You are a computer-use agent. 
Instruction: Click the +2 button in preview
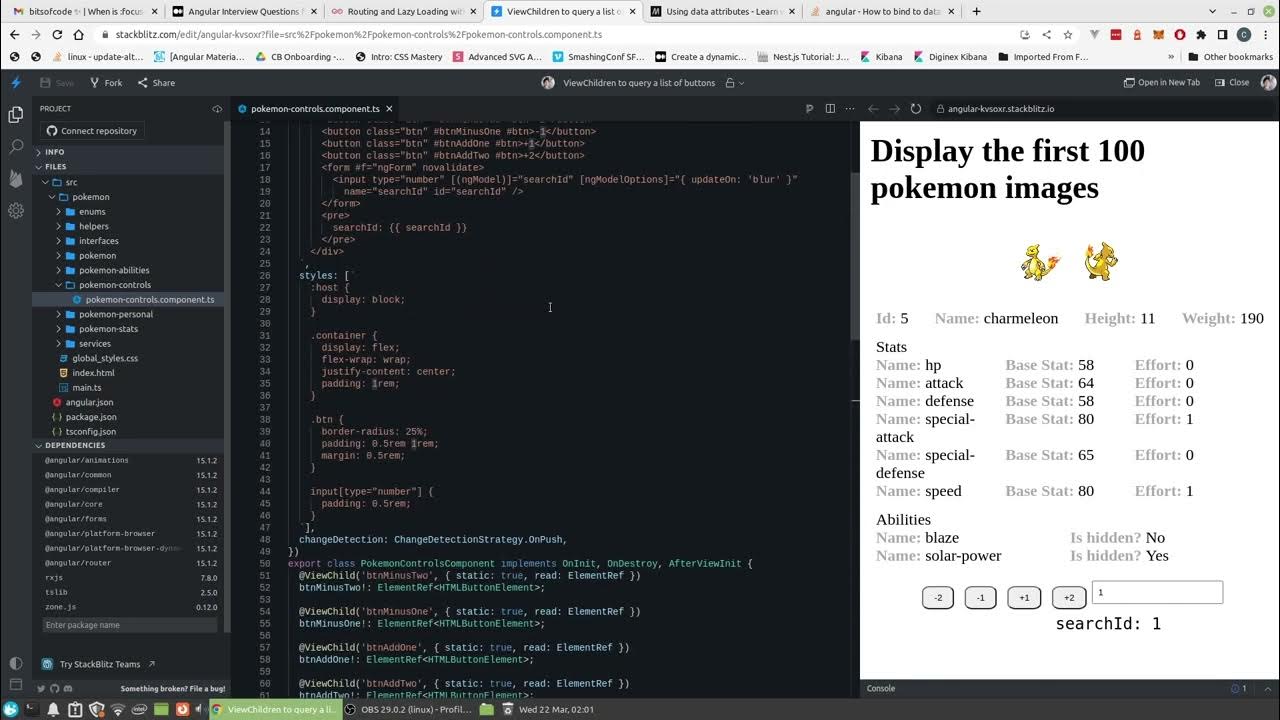pos(1069,598)
